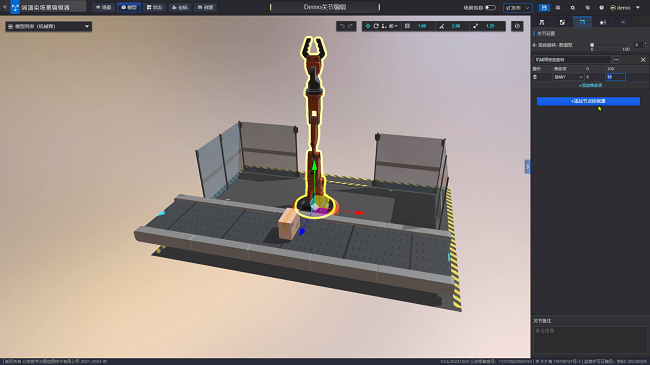Viewport: 650px width, 365px height.
Task: Open the 状态 (state) menu tab
Action: (155, 7)
